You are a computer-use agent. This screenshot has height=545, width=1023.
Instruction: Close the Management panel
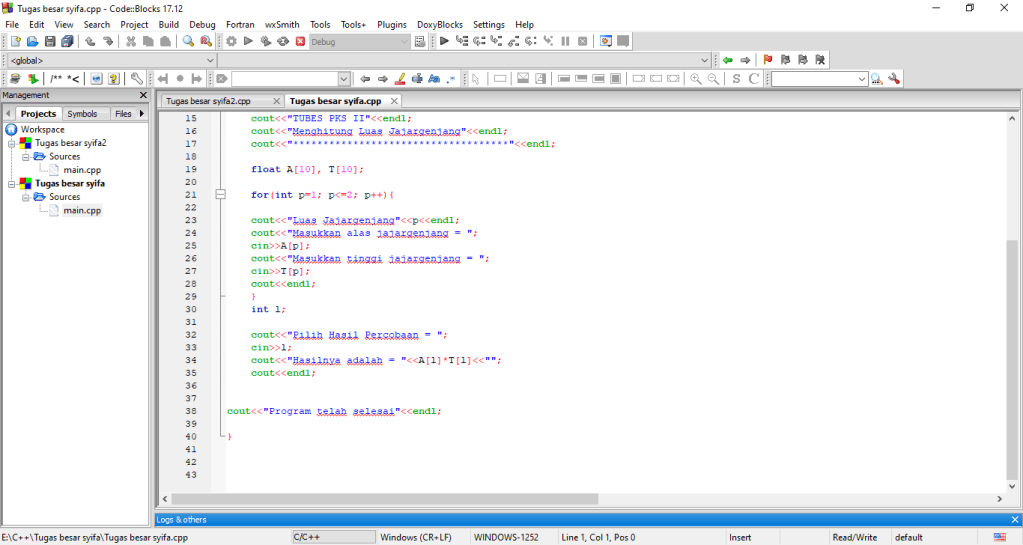click(x=143, y=96)
